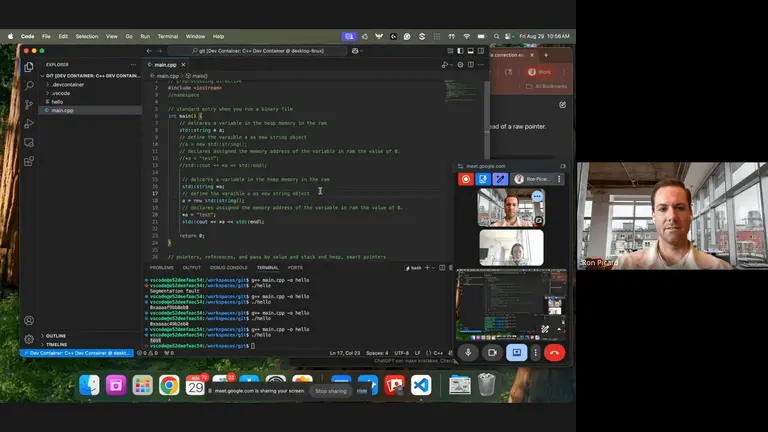Open the Run and Debug view
Viewport: 768px width, 432px height.
[x=29, y=123]
